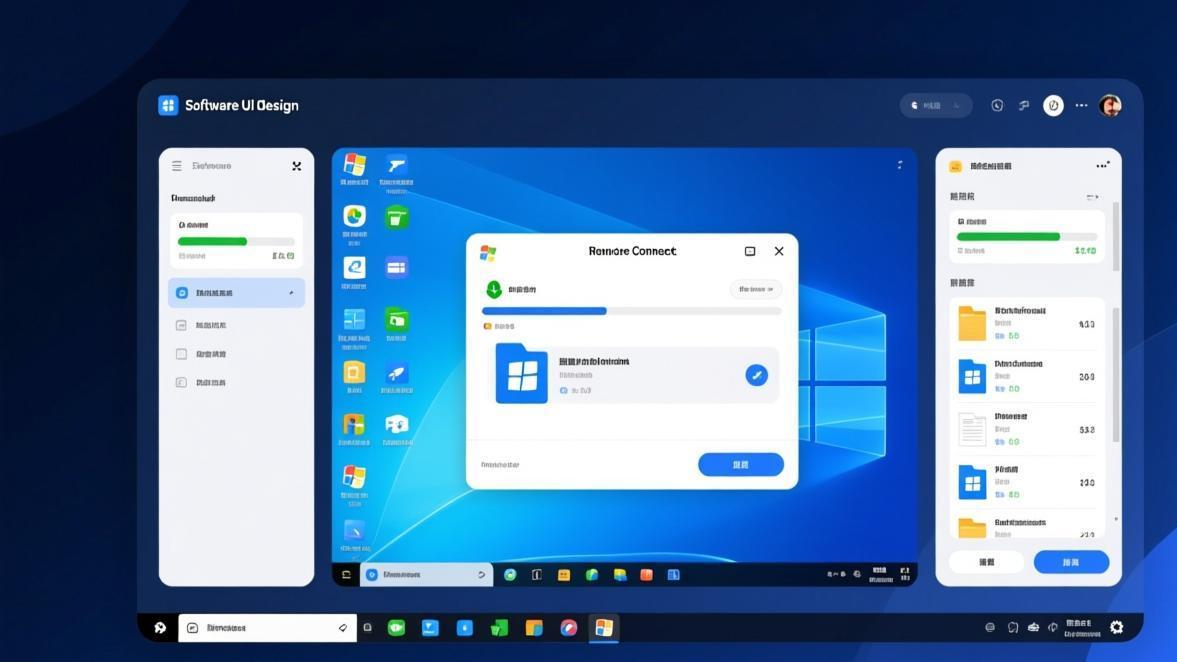Click the gray text link at dialog bottom left
1177x662 pixels.
(500, 465)
